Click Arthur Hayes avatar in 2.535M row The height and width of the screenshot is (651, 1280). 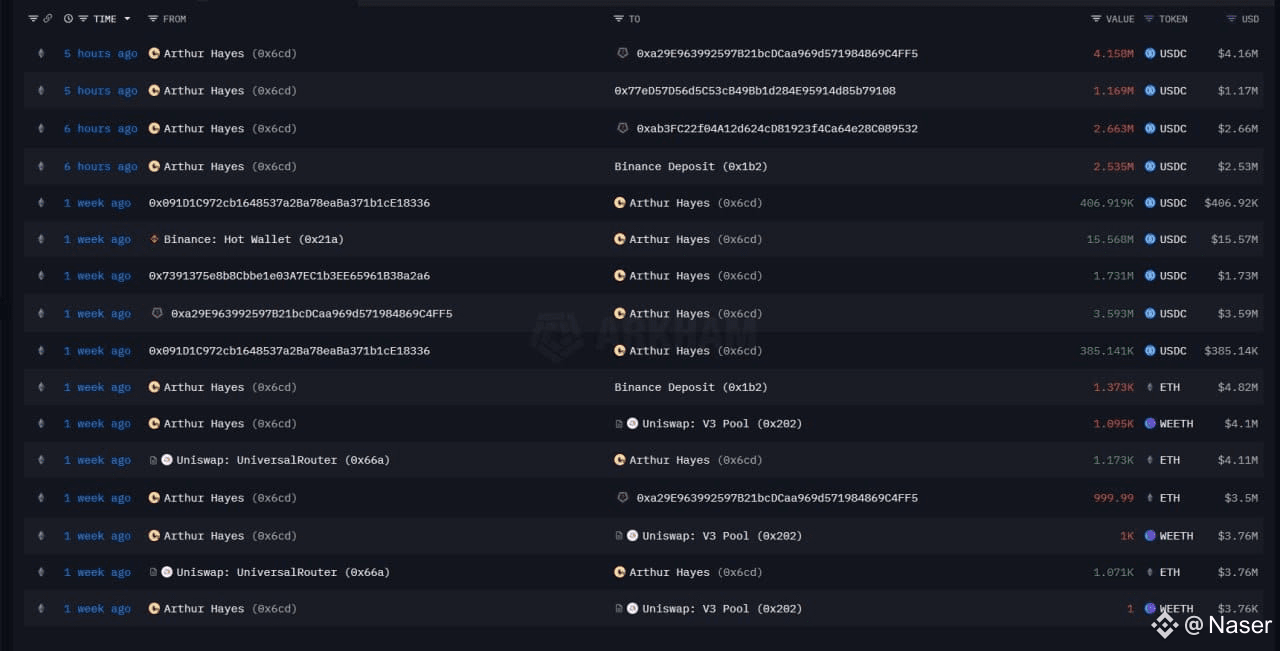154,167
